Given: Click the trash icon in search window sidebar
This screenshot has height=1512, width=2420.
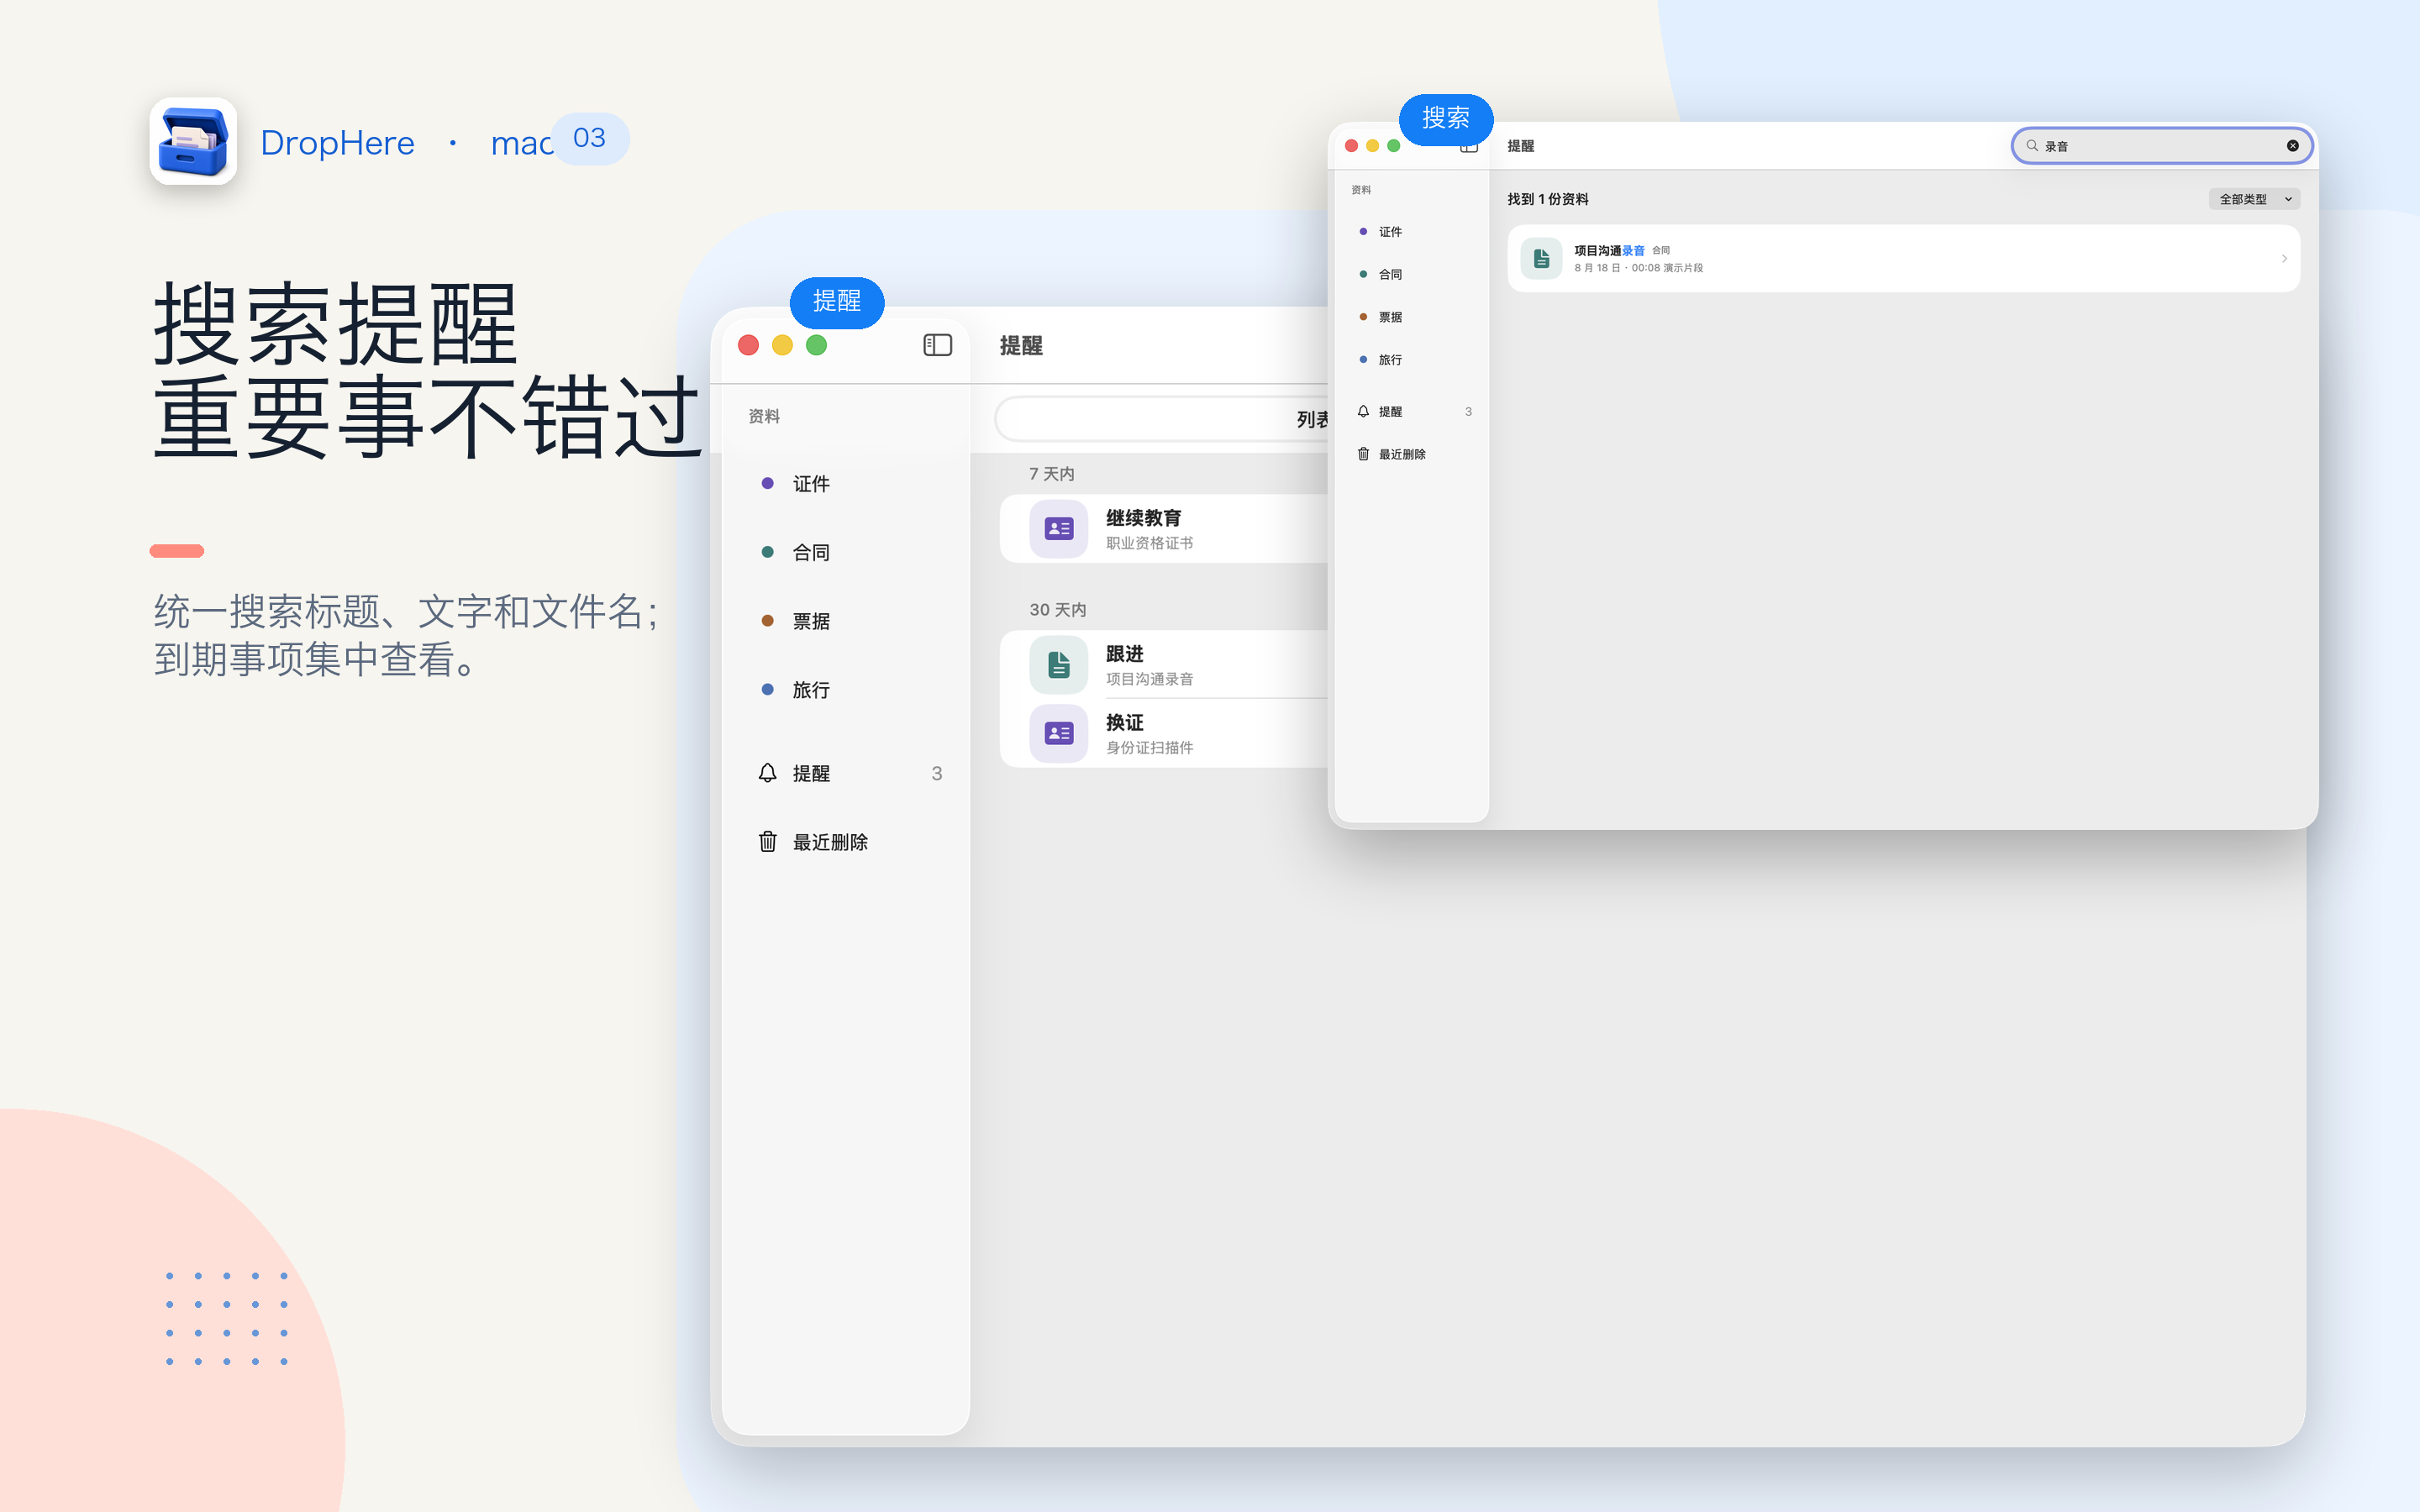Looking at the screenshot, I should (1363, 454).
